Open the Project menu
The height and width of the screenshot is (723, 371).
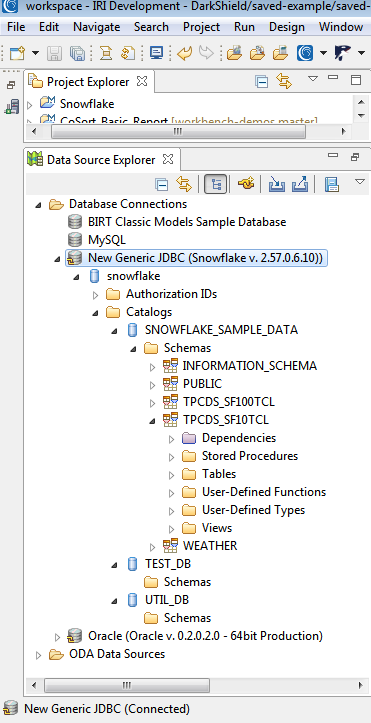201,27
